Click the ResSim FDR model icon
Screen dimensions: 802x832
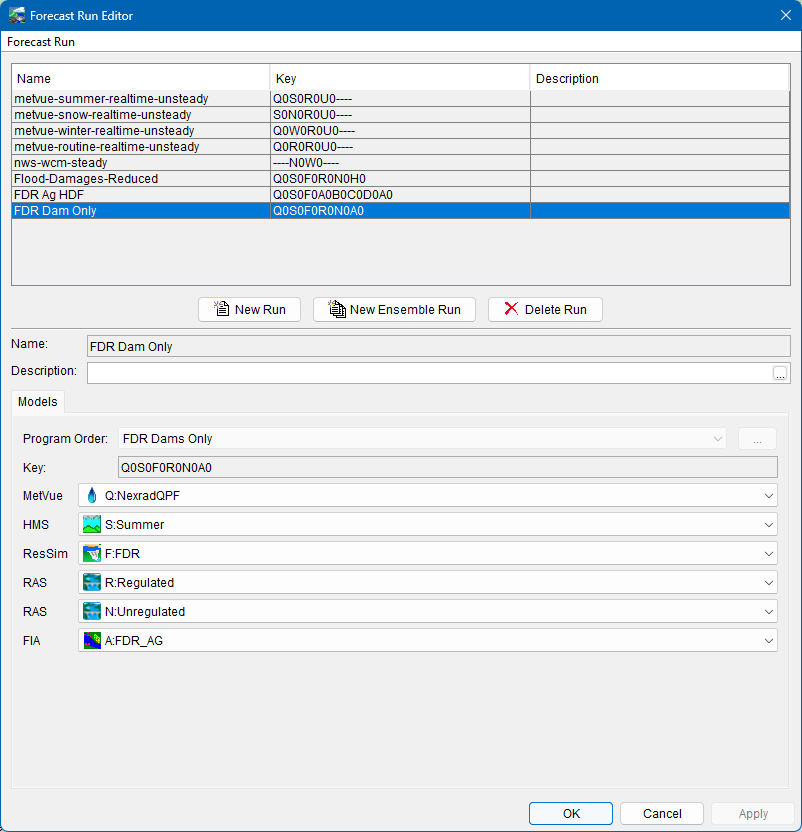pyautogui.click(x=91, y=553)
